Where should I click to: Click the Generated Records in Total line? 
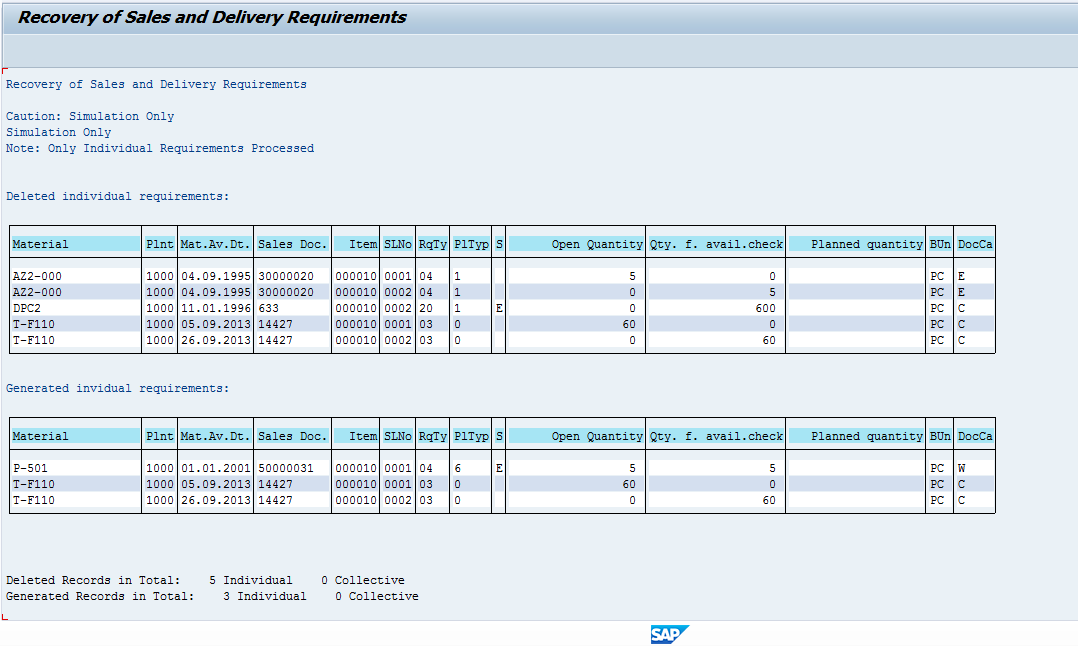(212, 596)
